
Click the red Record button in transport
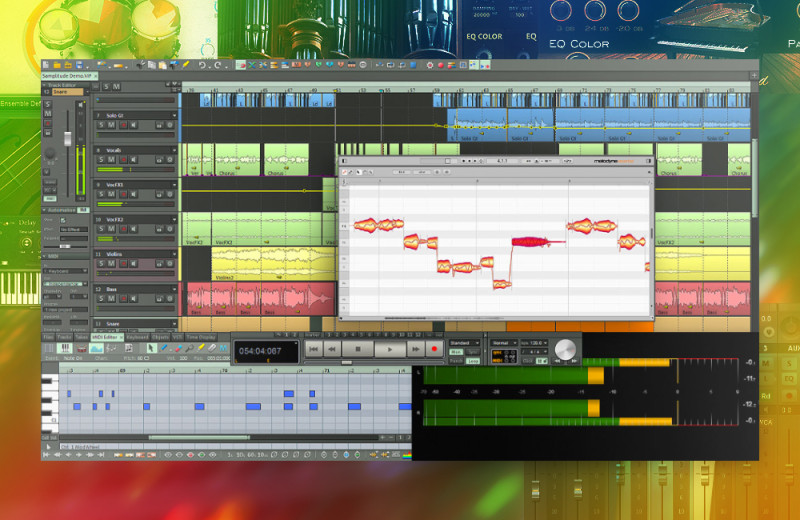click(x=434, y=349)
